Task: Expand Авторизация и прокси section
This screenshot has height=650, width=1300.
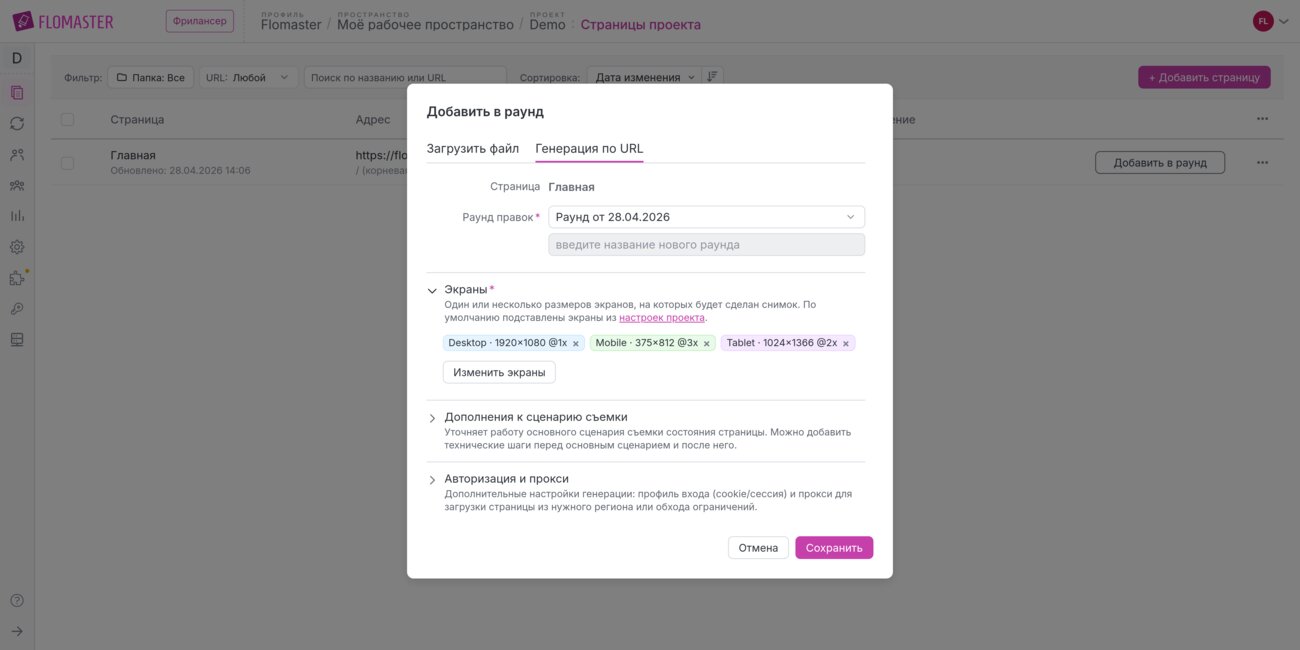Action: [432, 480]
